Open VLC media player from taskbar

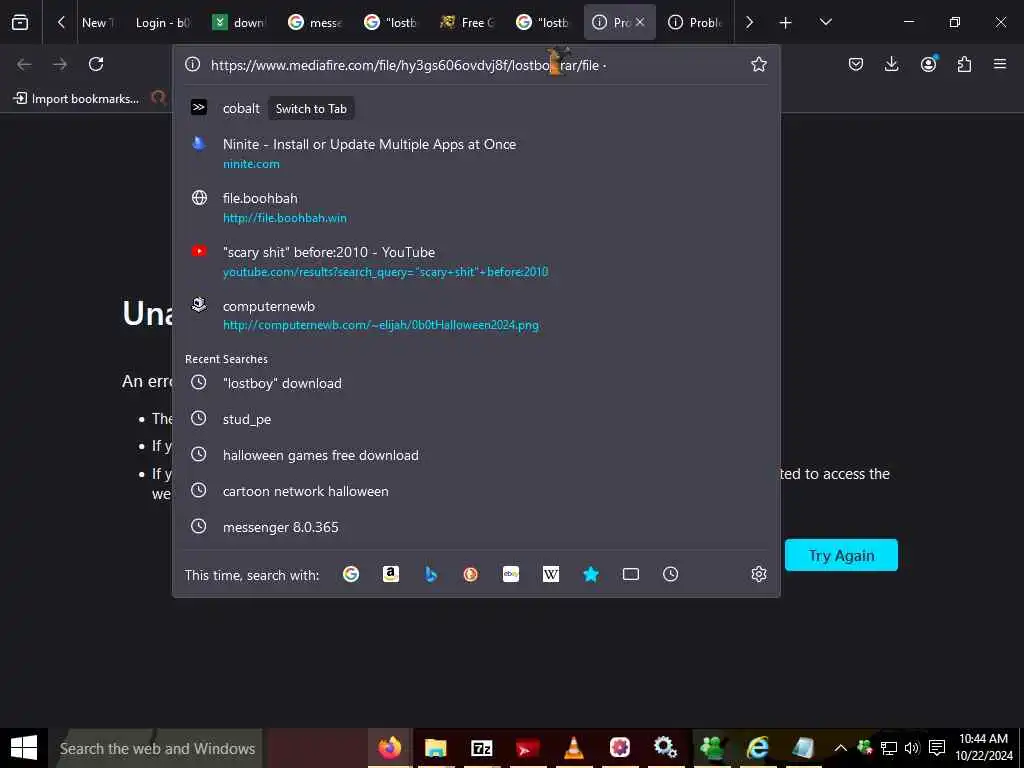573,748
